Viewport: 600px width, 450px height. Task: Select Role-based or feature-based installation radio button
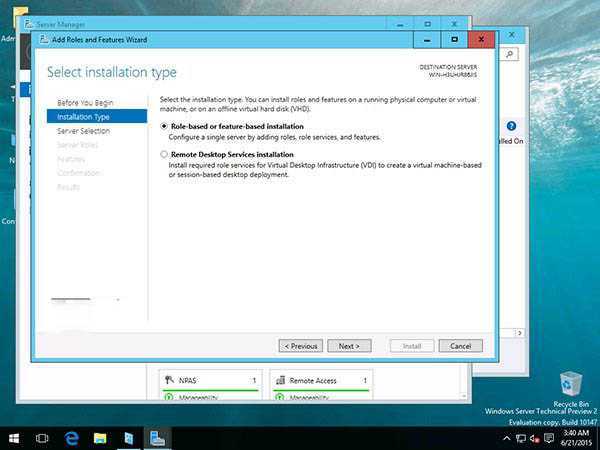(x=164, y=126)
